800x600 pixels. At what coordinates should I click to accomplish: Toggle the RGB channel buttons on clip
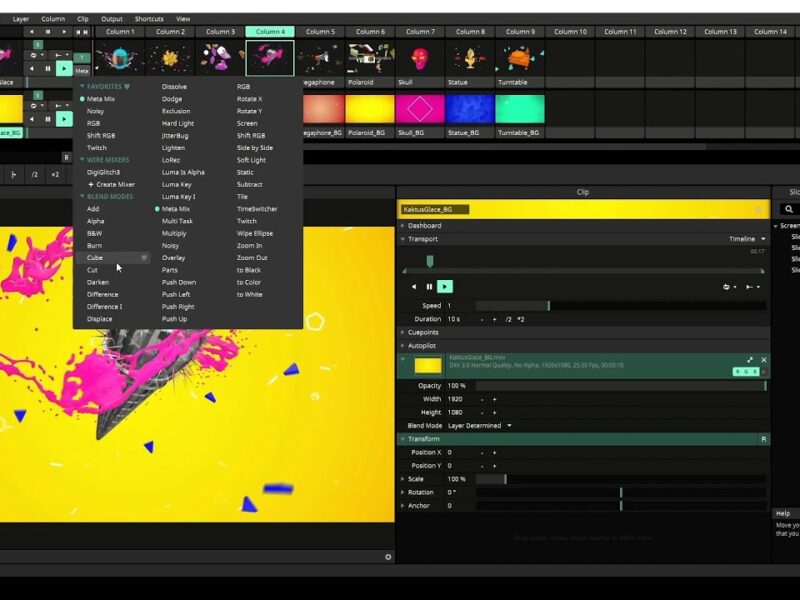747,371
